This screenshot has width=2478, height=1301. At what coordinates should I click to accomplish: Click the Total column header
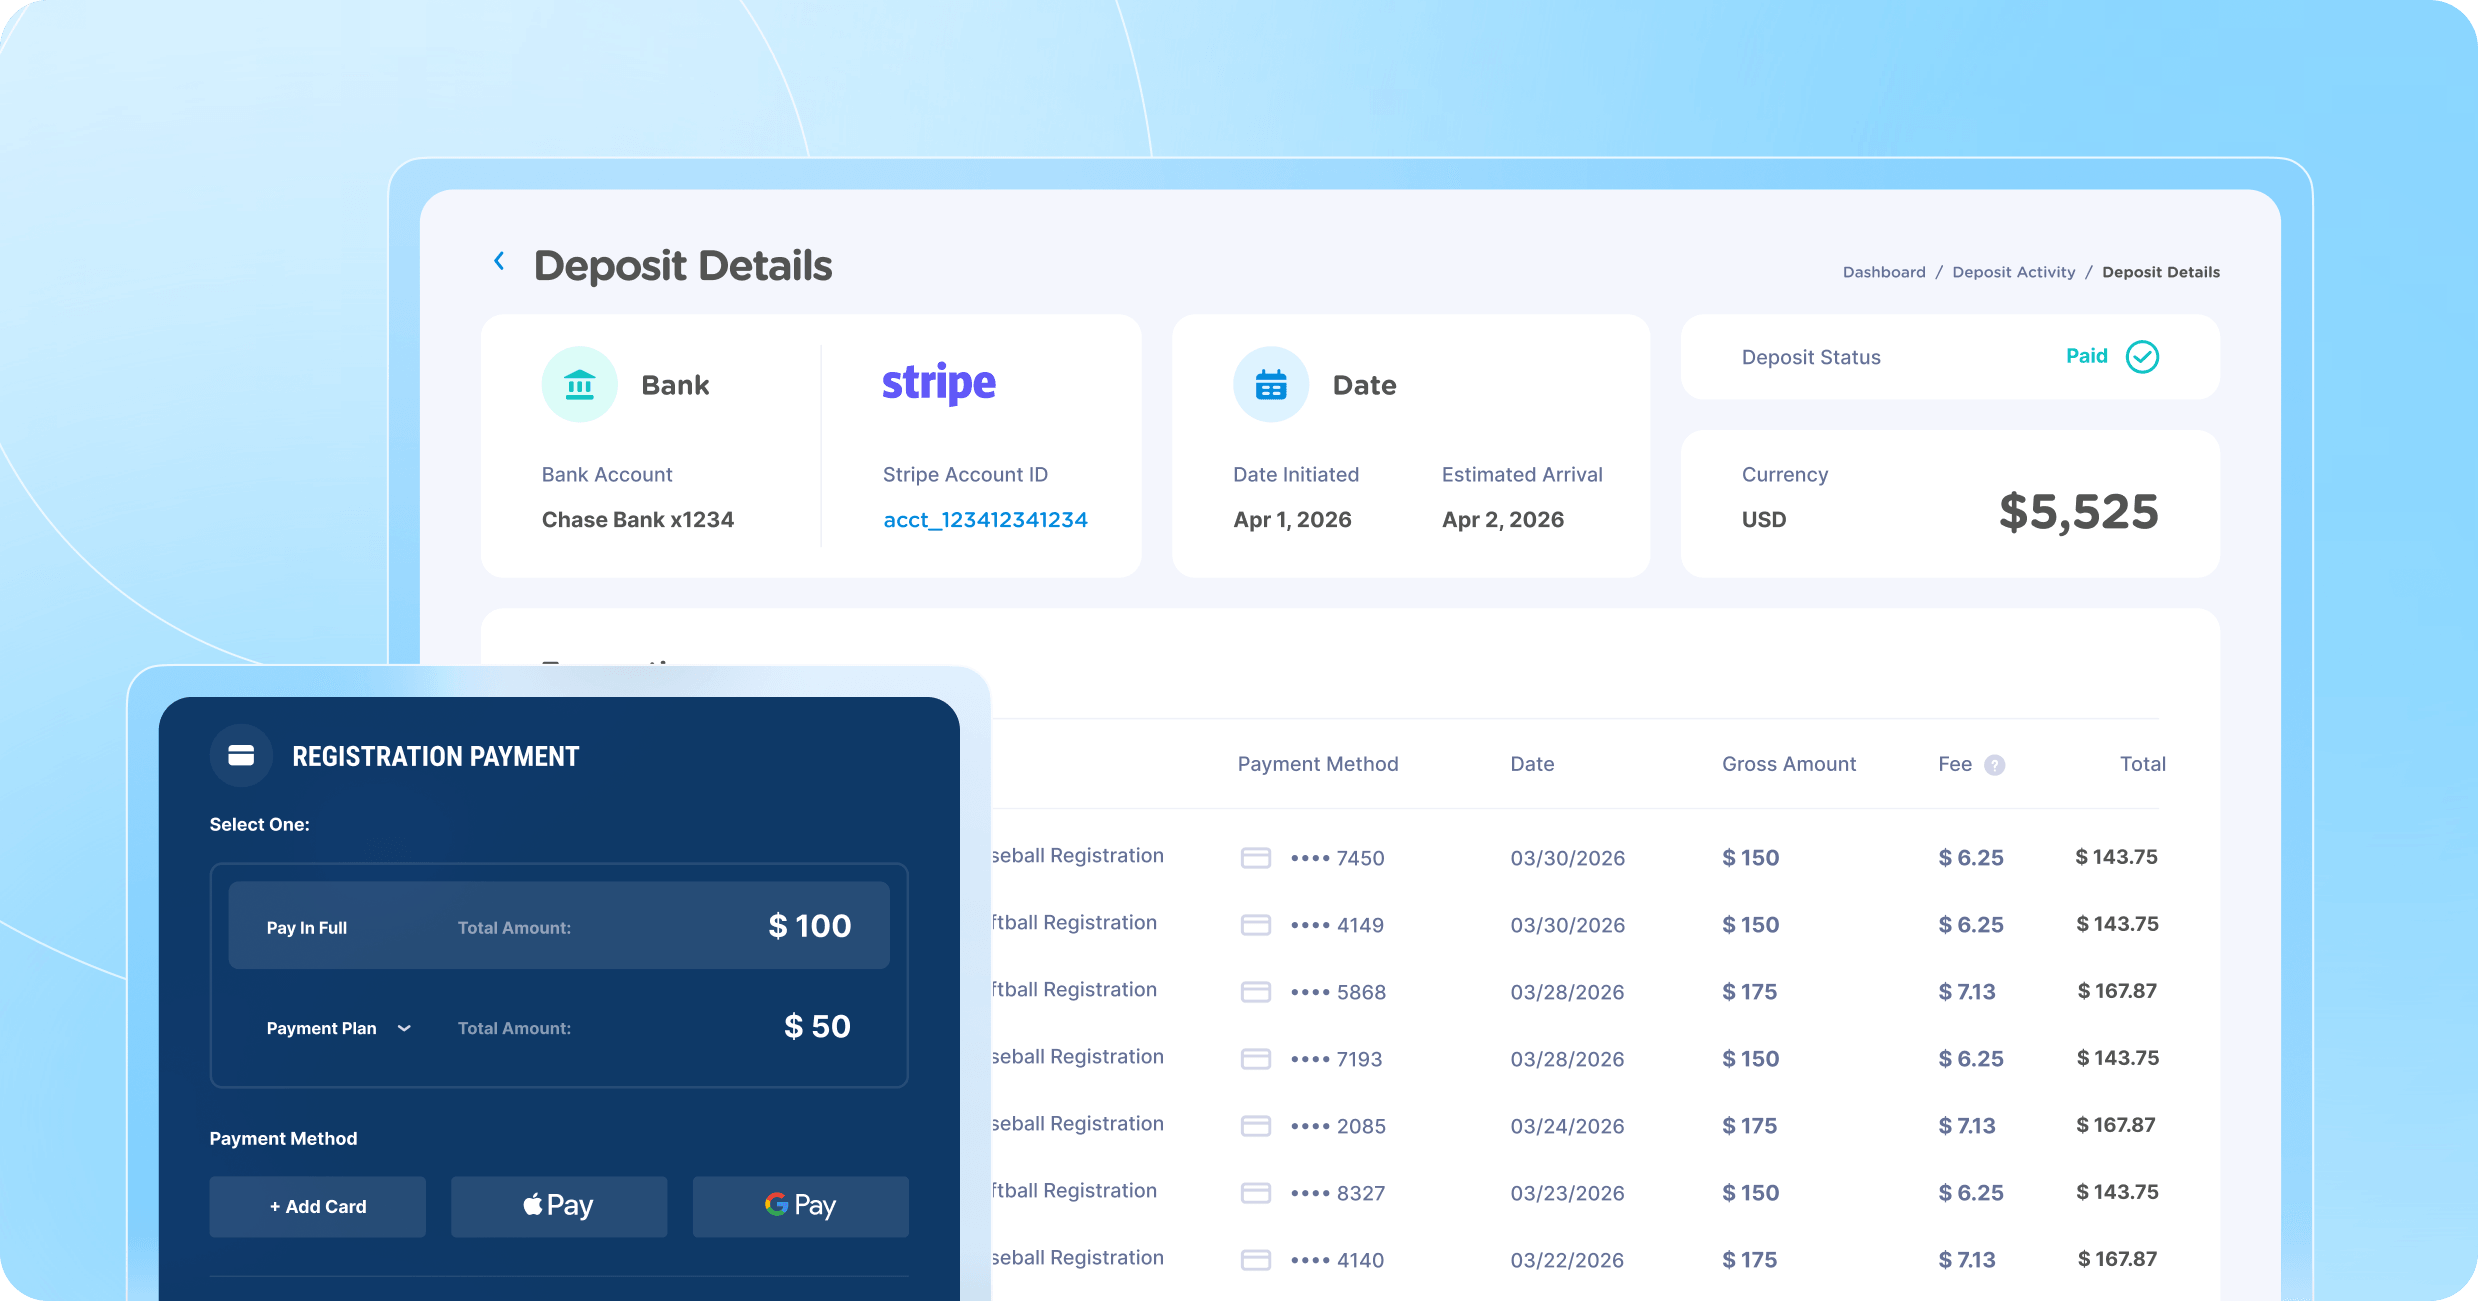coord(2143,764)
